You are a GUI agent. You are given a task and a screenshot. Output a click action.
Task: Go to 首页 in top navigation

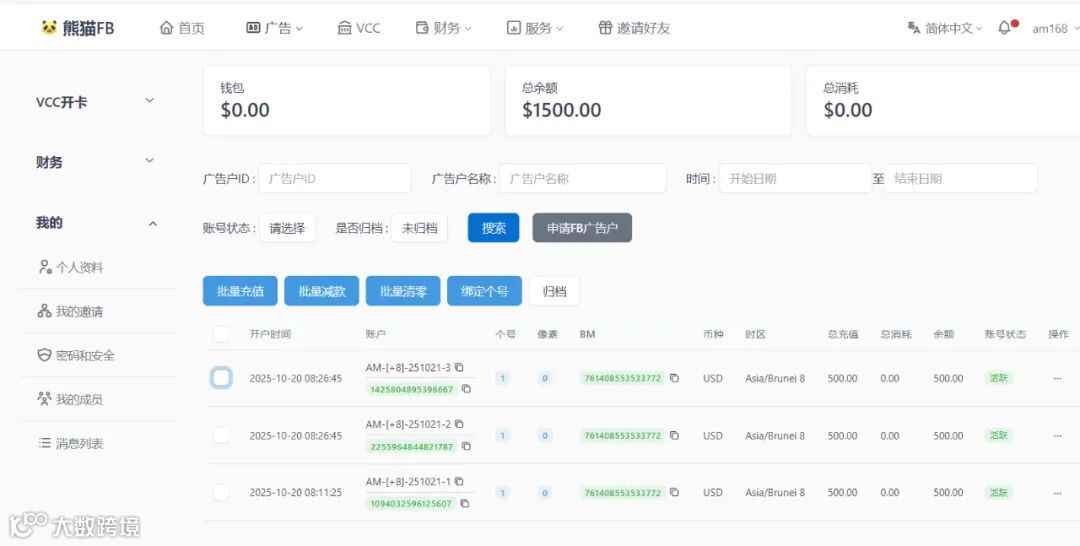182,28
